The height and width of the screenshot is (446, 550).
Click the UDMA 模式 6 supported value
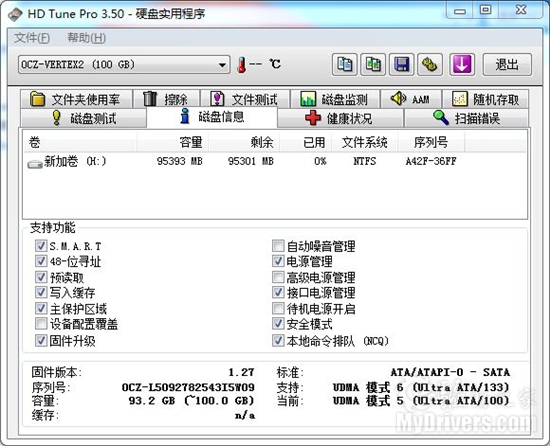(x=421, y=387)
